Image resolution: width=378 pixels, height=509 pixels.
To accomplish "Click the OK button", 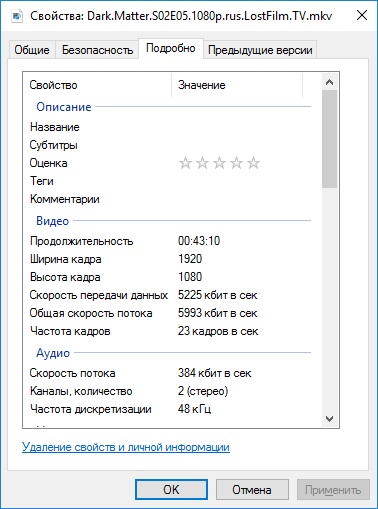I will point(171,490).
